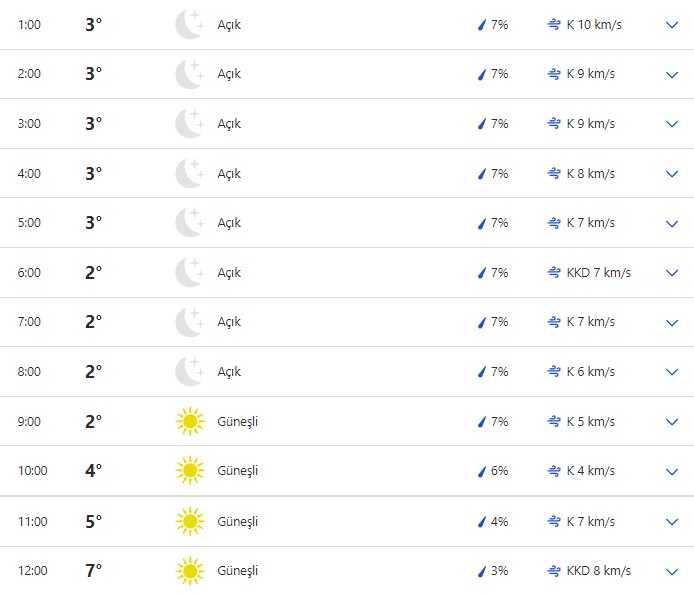The height and width of the screenshot is (595, 694).
Task: Click the 2:00 time label
Action: 29,74
